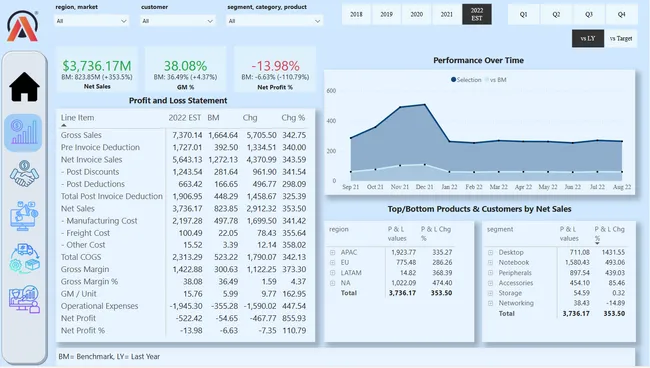650x368 pixels.
Task: Click the Other Cost row label
Action: [x=83, y=245]
